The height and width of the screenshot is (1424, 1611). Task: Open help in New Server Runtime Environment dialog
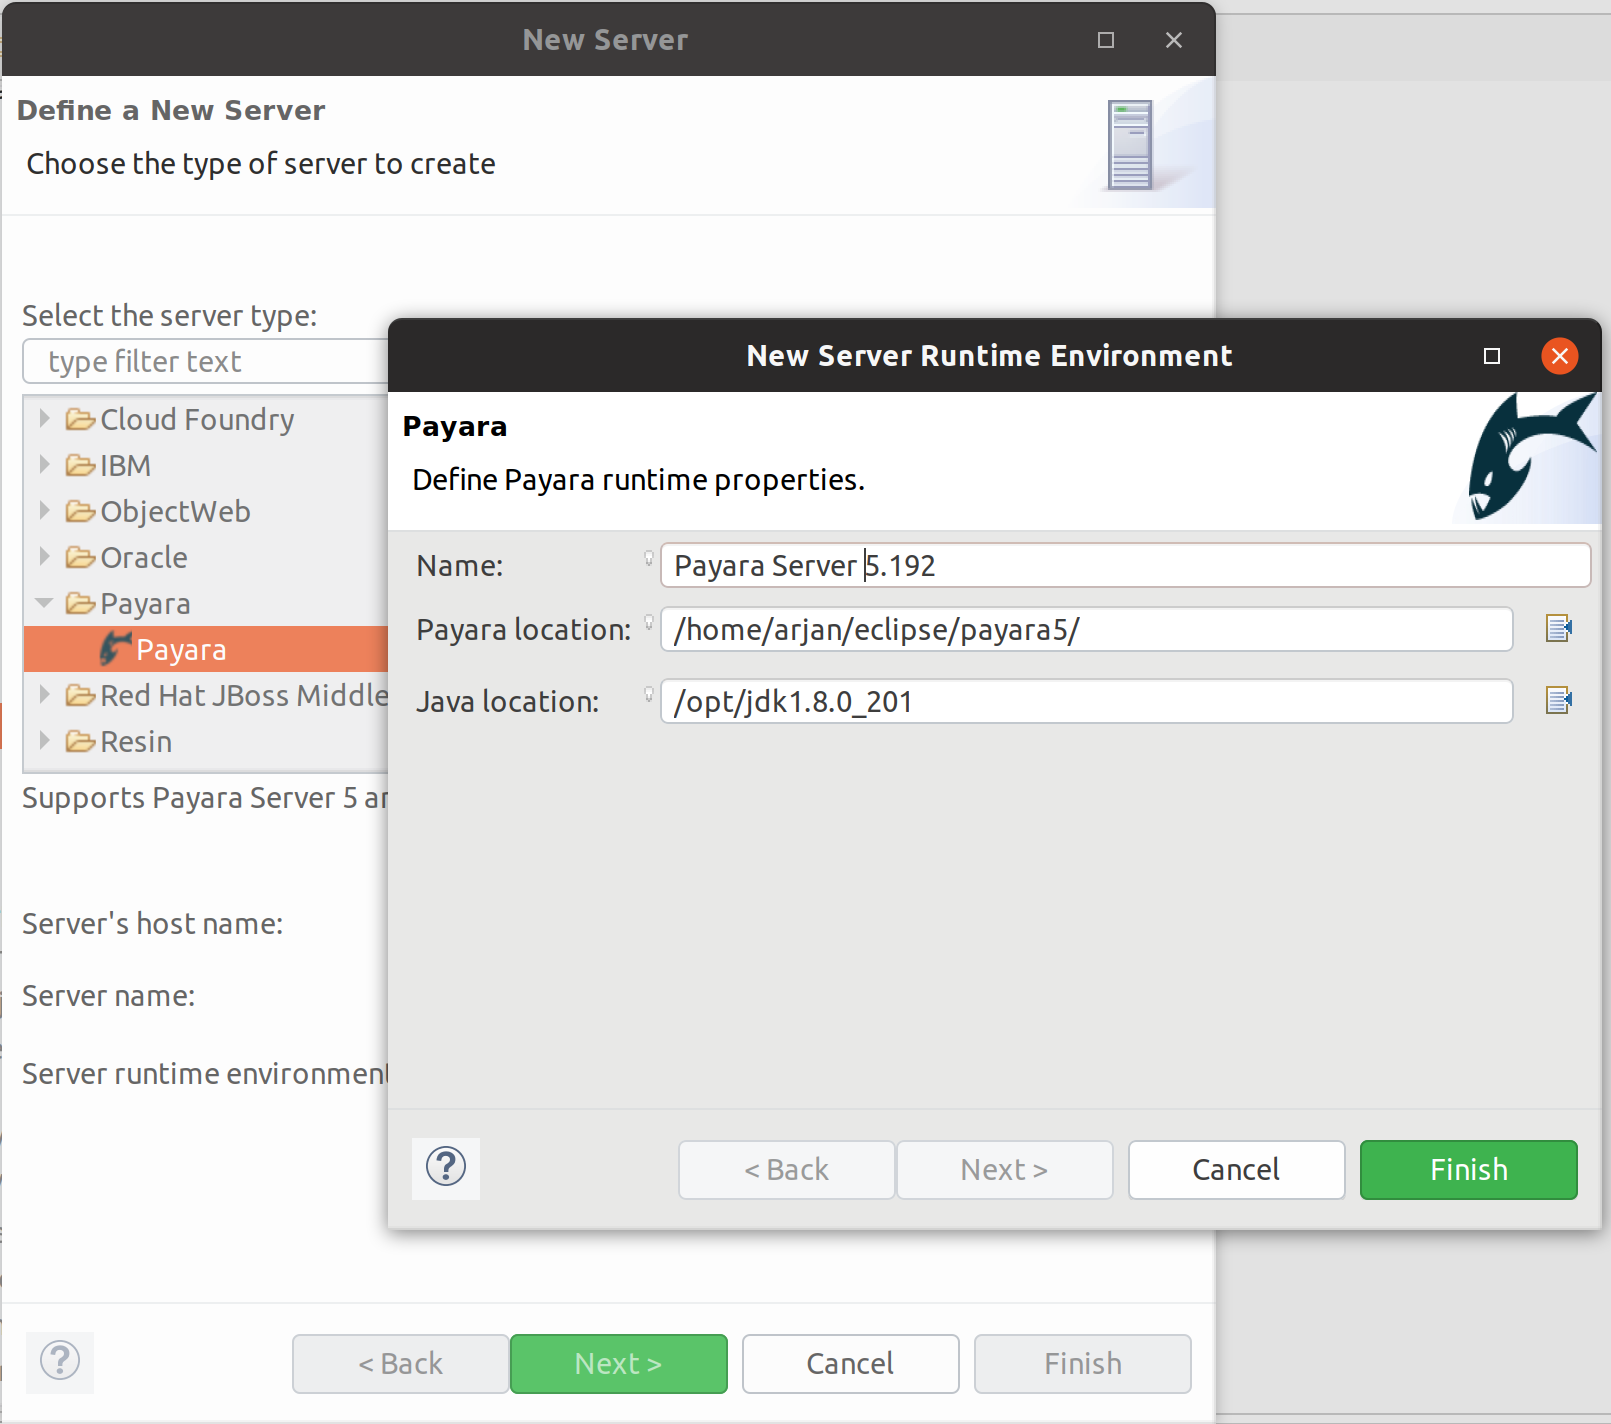coord(446,1167)
